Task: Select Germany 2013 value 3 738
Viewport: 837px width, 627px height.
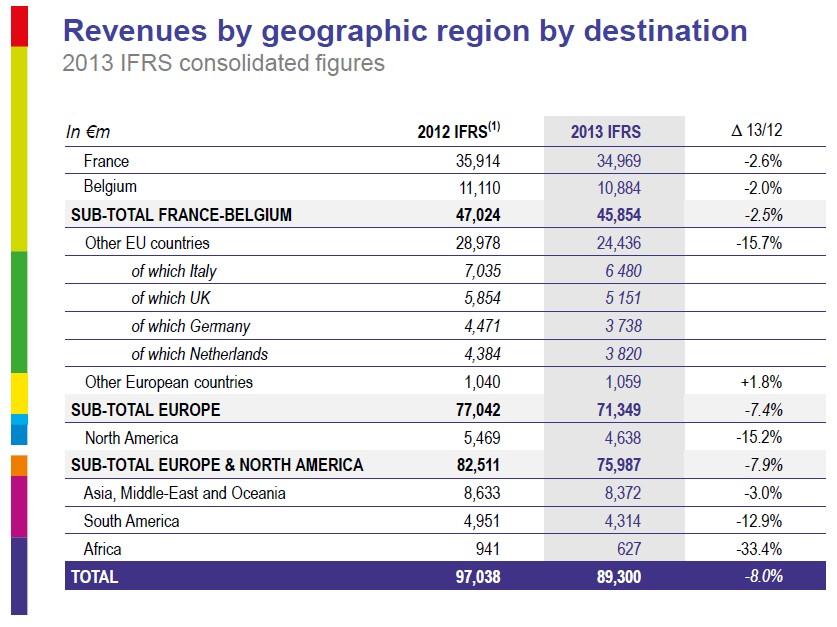Action: (x=623, y=326)
